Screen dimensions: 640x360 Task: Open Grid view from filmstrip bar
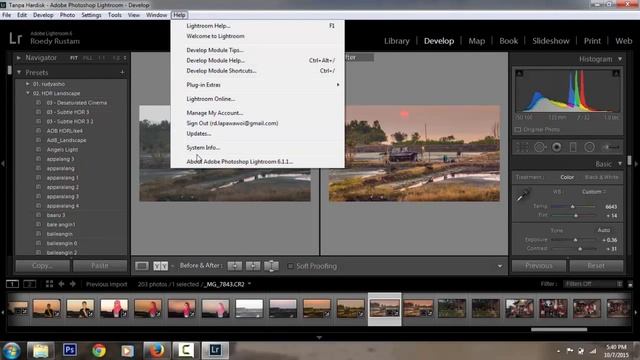(49, 284)
